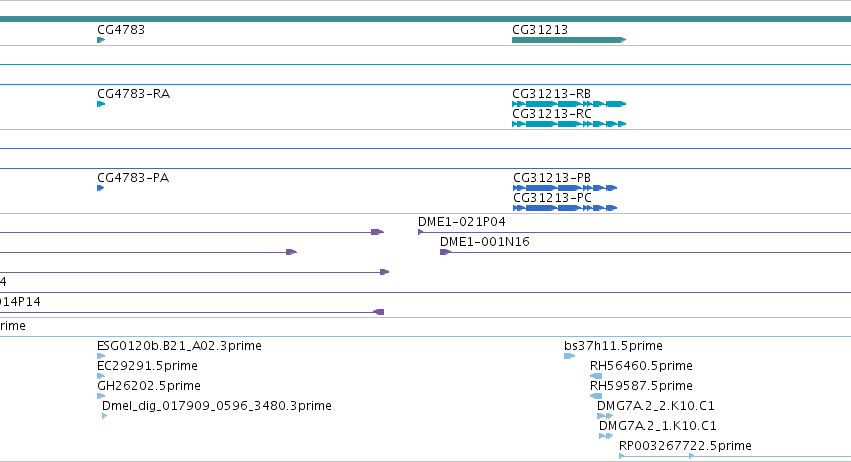851x462 pixels.
Task: Click the ESG0120b.B21_A02.3prime EST glyph
Action: pos(101,356)
